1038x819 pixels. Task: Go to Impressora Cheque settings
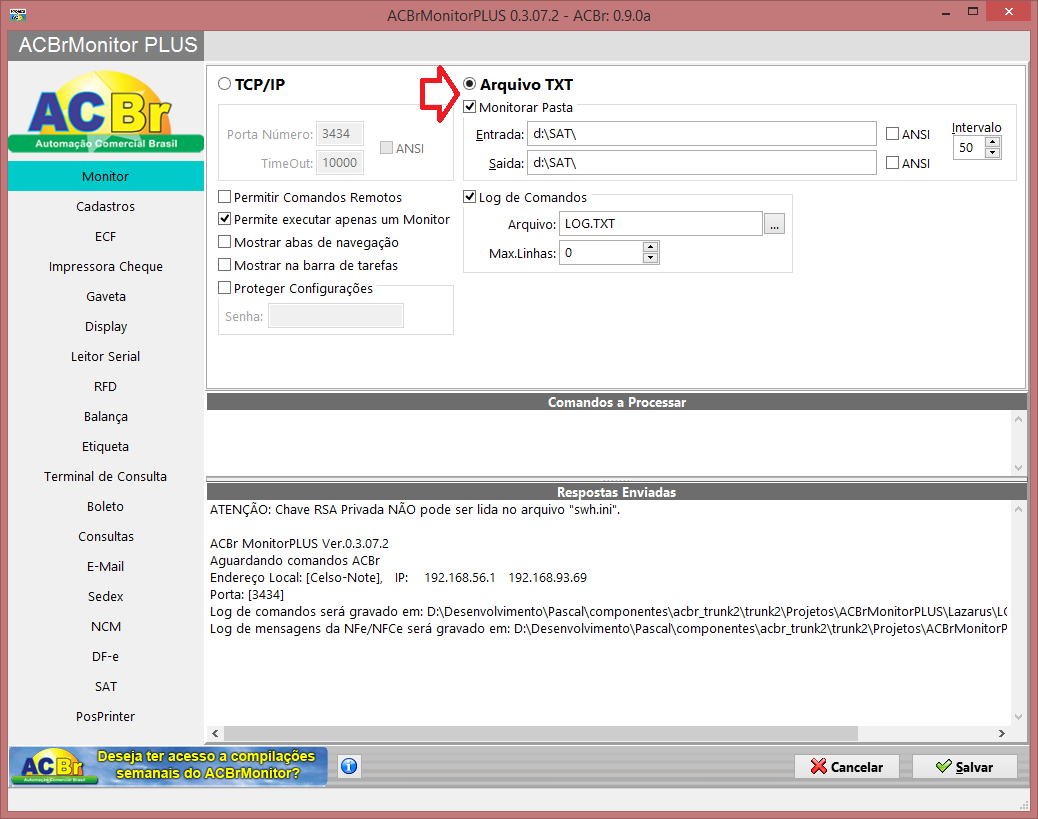106,266
